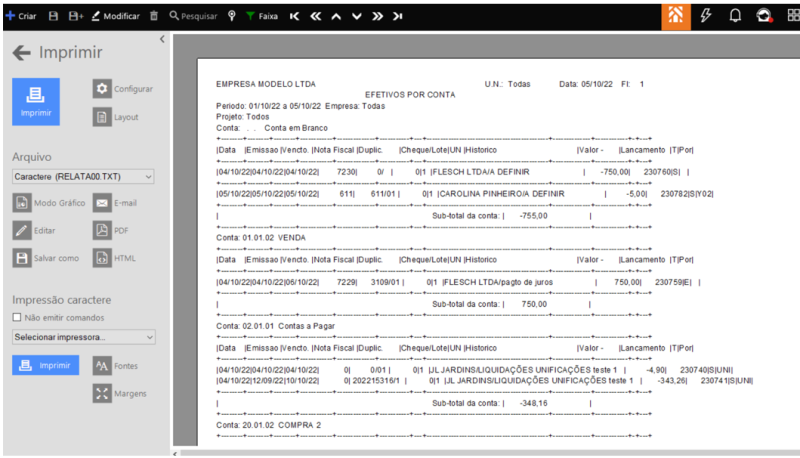
Task: Click Salvar como option
Action: tap(46, 258)
